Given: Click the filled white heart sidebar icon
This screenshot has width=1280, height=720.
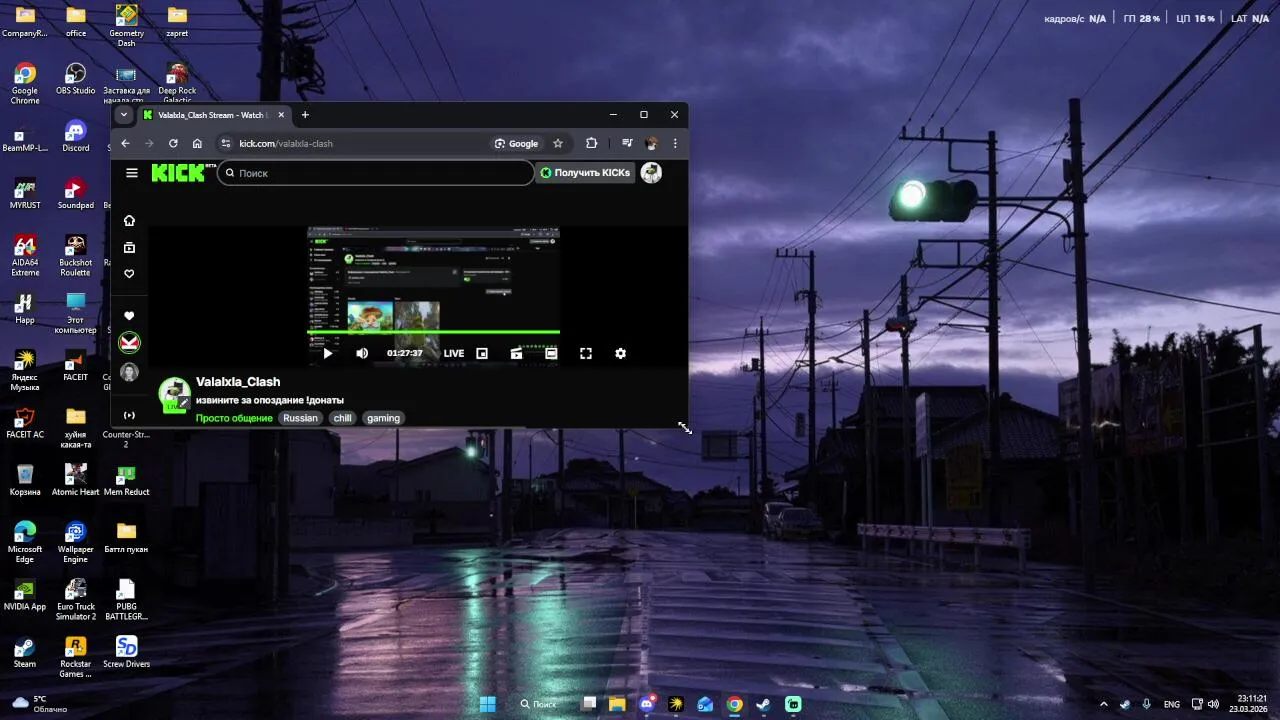Looking at the screenshot, I should pos(129,316).
